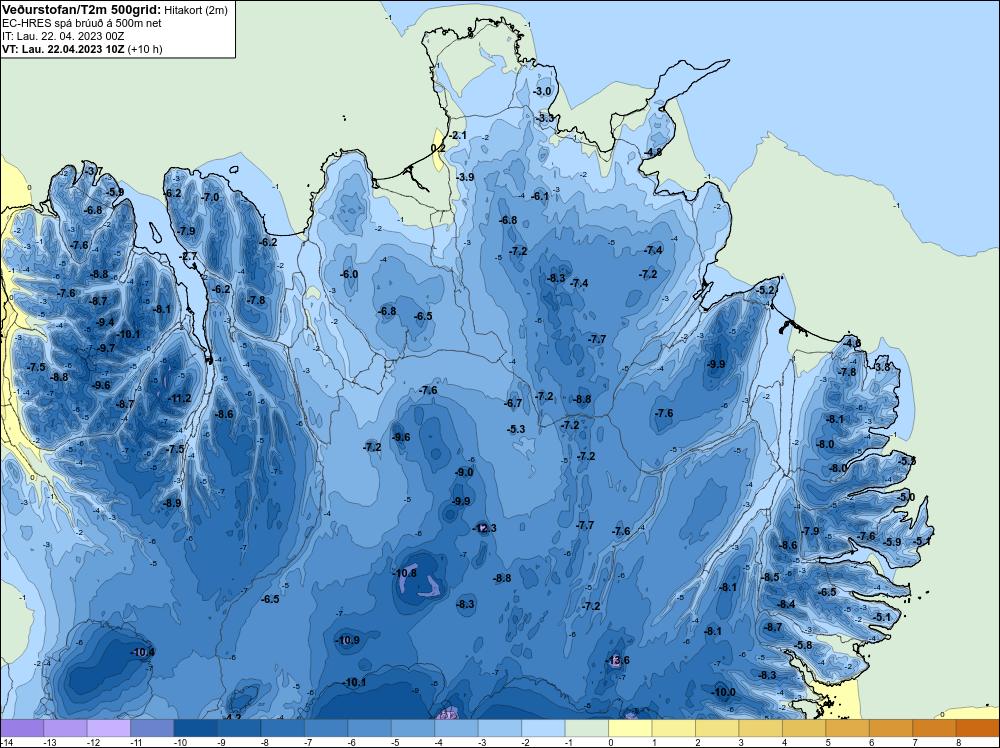The width and height of the screenshot is (1000, 748).
Task: Click the -11.2 temperature label
Action: pyautogui.click(x=179, y=399)
